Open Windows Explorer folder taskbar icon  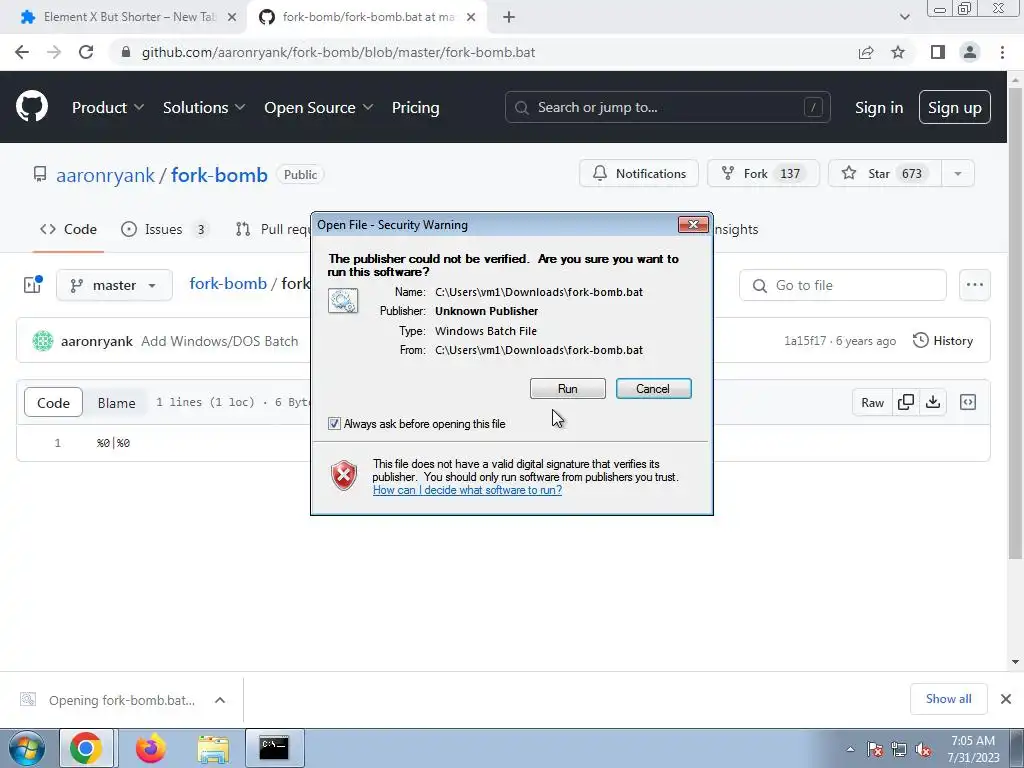[x=213, y=748]
